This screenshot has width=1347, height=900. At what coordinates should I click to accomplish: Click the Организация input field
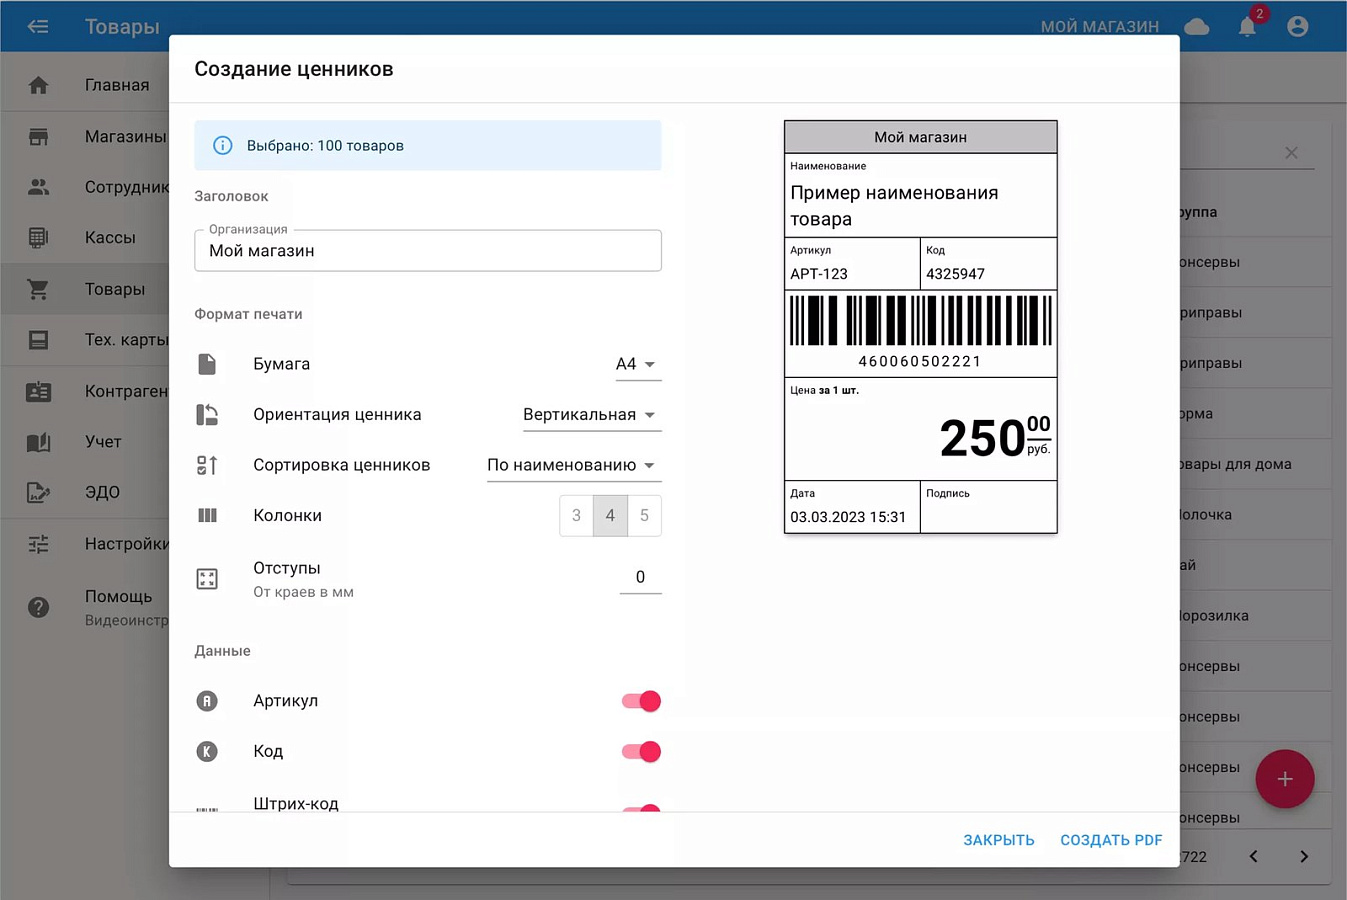[428, 251]
